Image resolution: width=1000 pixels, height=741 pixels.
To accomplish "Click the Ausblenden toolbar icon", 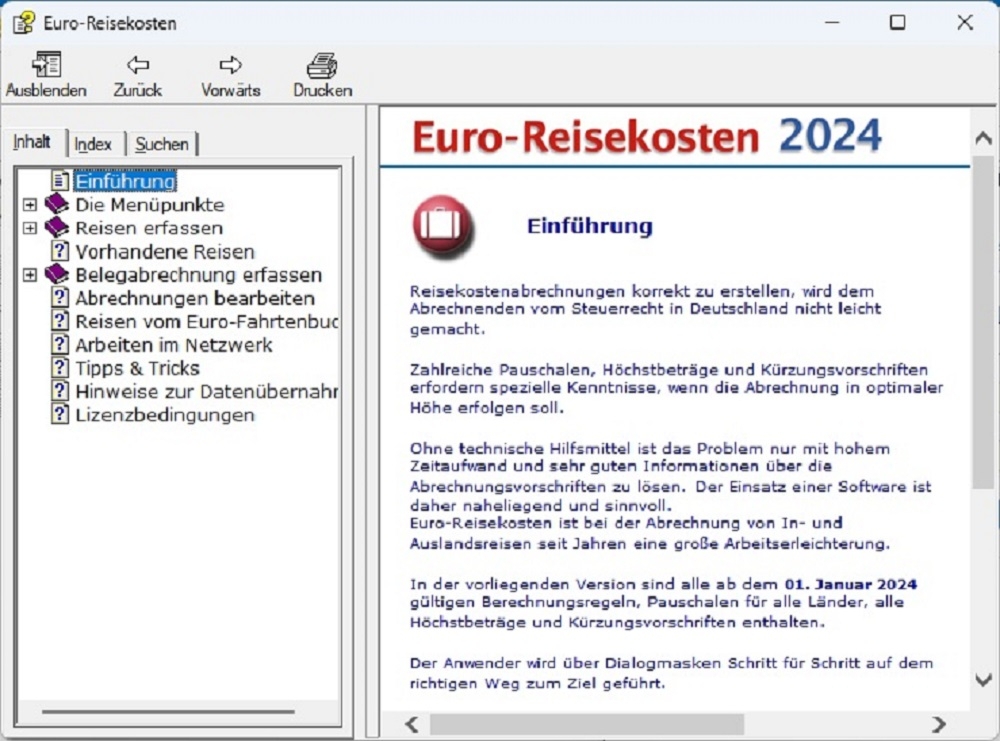I will coord(46,64).
